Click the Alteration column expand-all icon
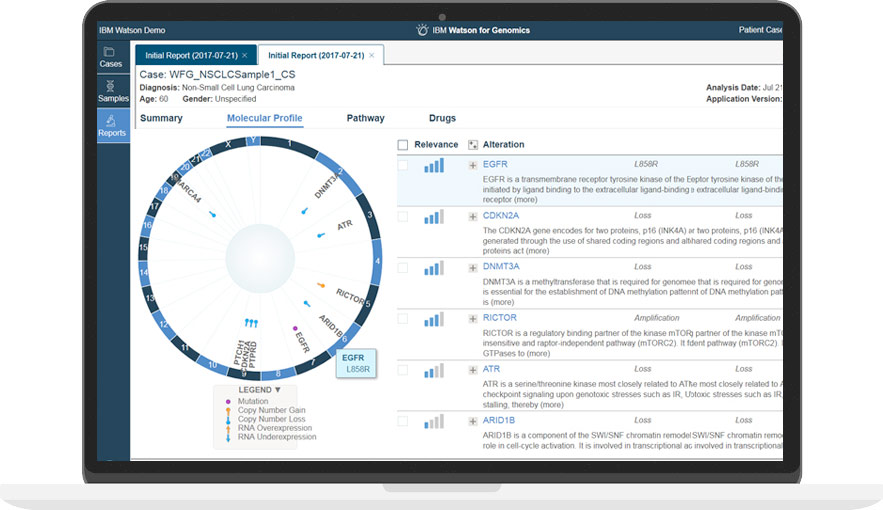Screen dimensions: 883x510 [473, 145]
